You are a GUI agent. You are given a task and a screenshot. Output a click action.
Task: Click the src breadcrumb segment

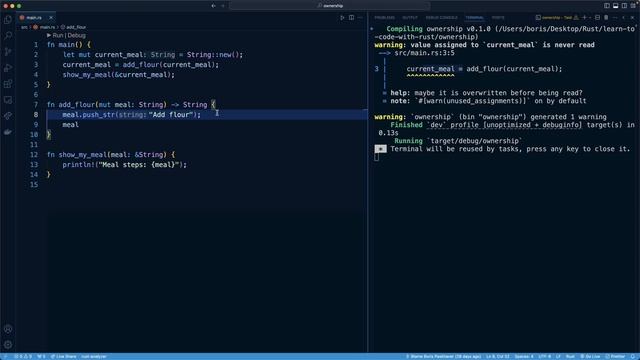point(24,27)
